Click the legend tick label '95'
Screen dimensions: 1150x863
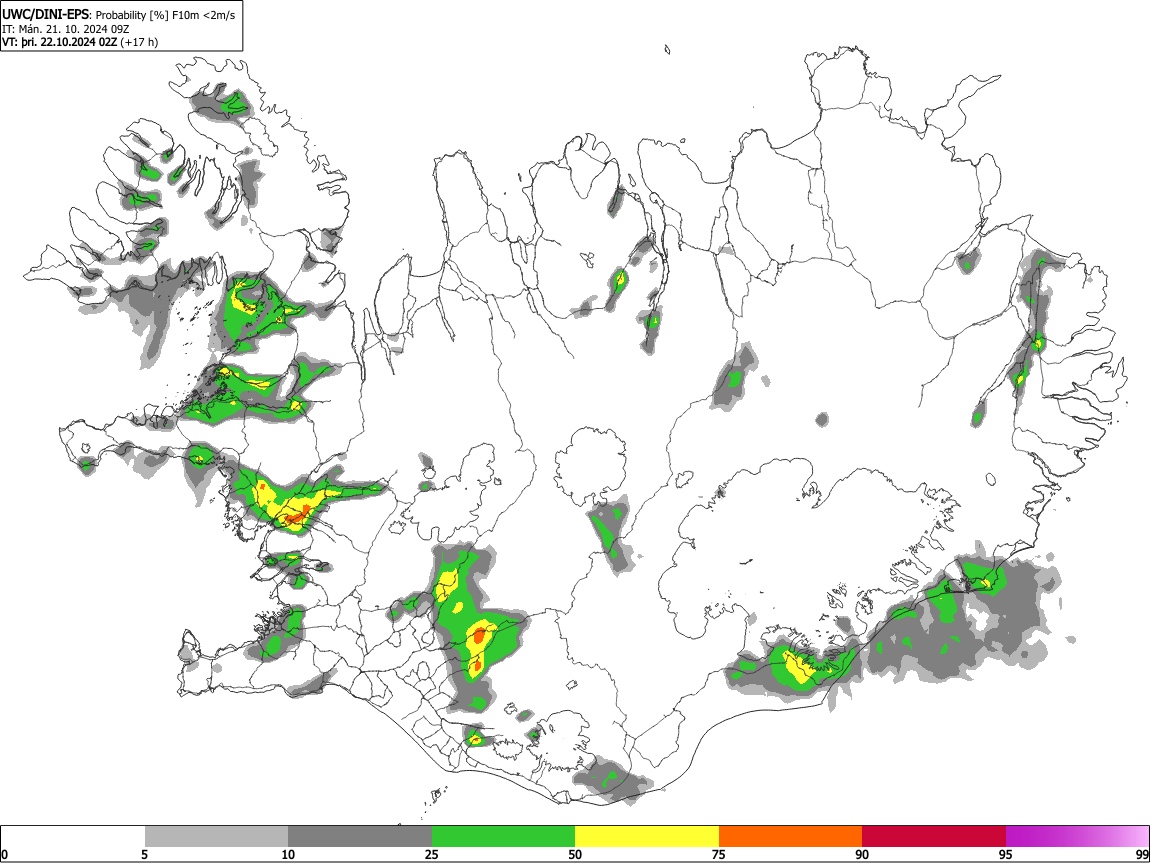[x=1005, y=854]
